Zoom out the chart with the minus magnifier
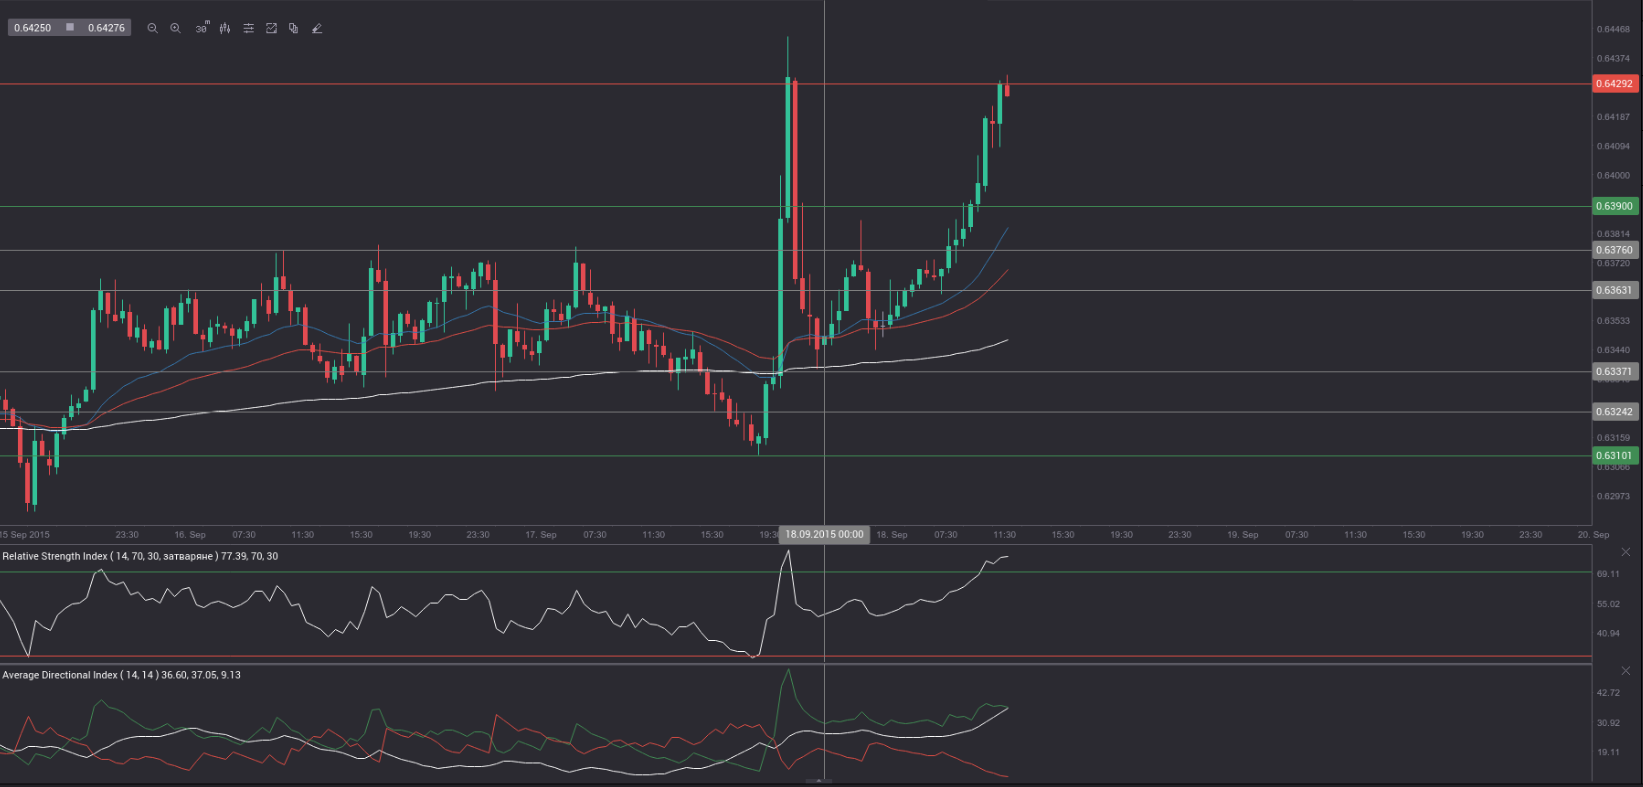1643x787 pixels. point(153,28)
